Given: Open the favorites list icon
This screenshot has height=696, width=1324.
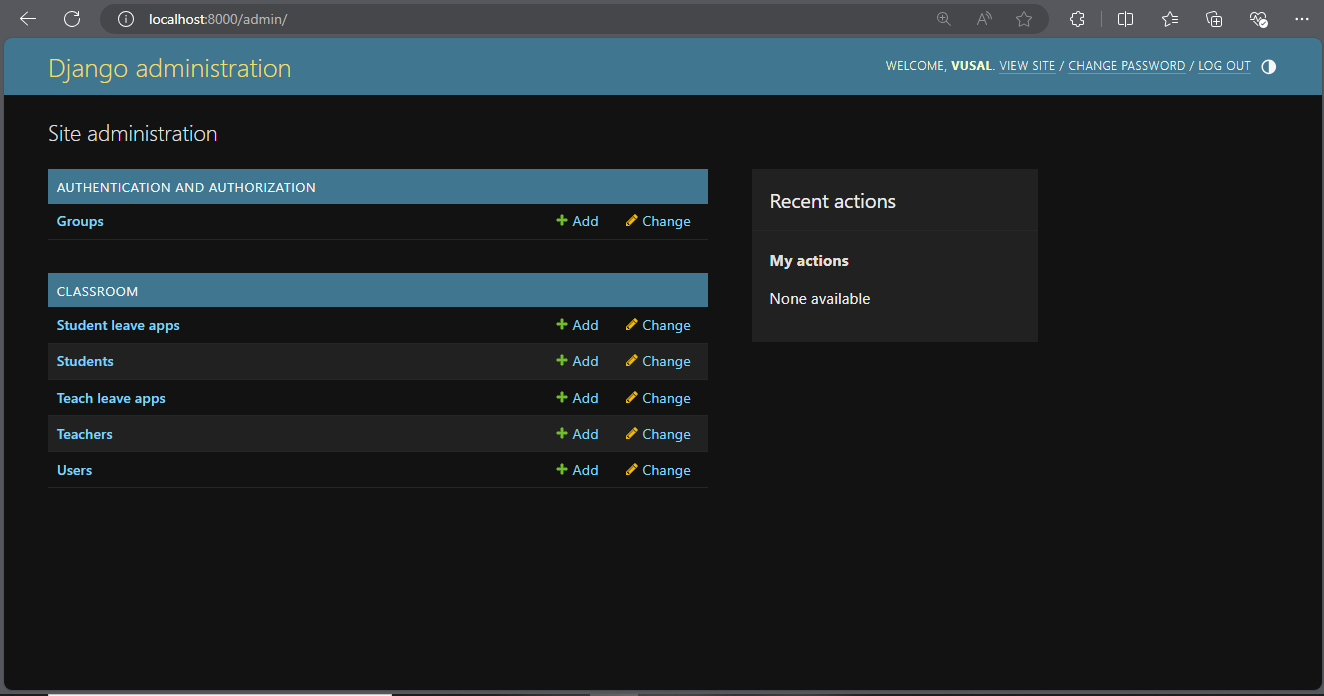Looking at the screenshot, I should pyautogui.click(x=1170, y=19).
